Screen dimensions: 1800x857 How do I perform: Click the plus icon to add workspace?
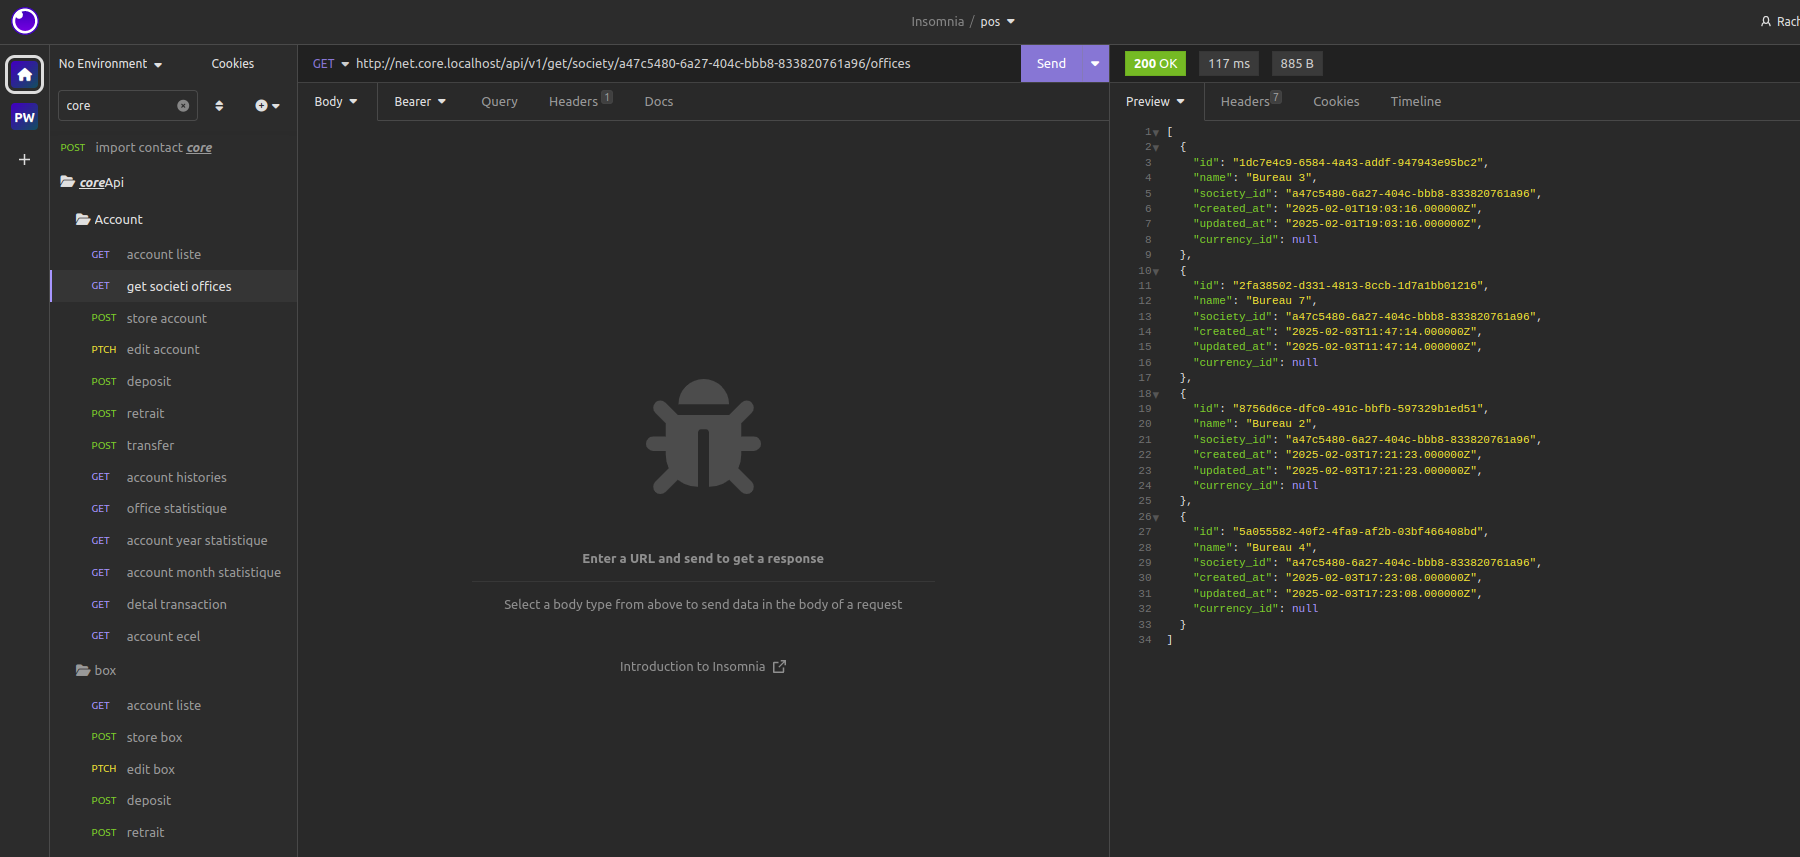pyautogui.click(x=25, y=159)
